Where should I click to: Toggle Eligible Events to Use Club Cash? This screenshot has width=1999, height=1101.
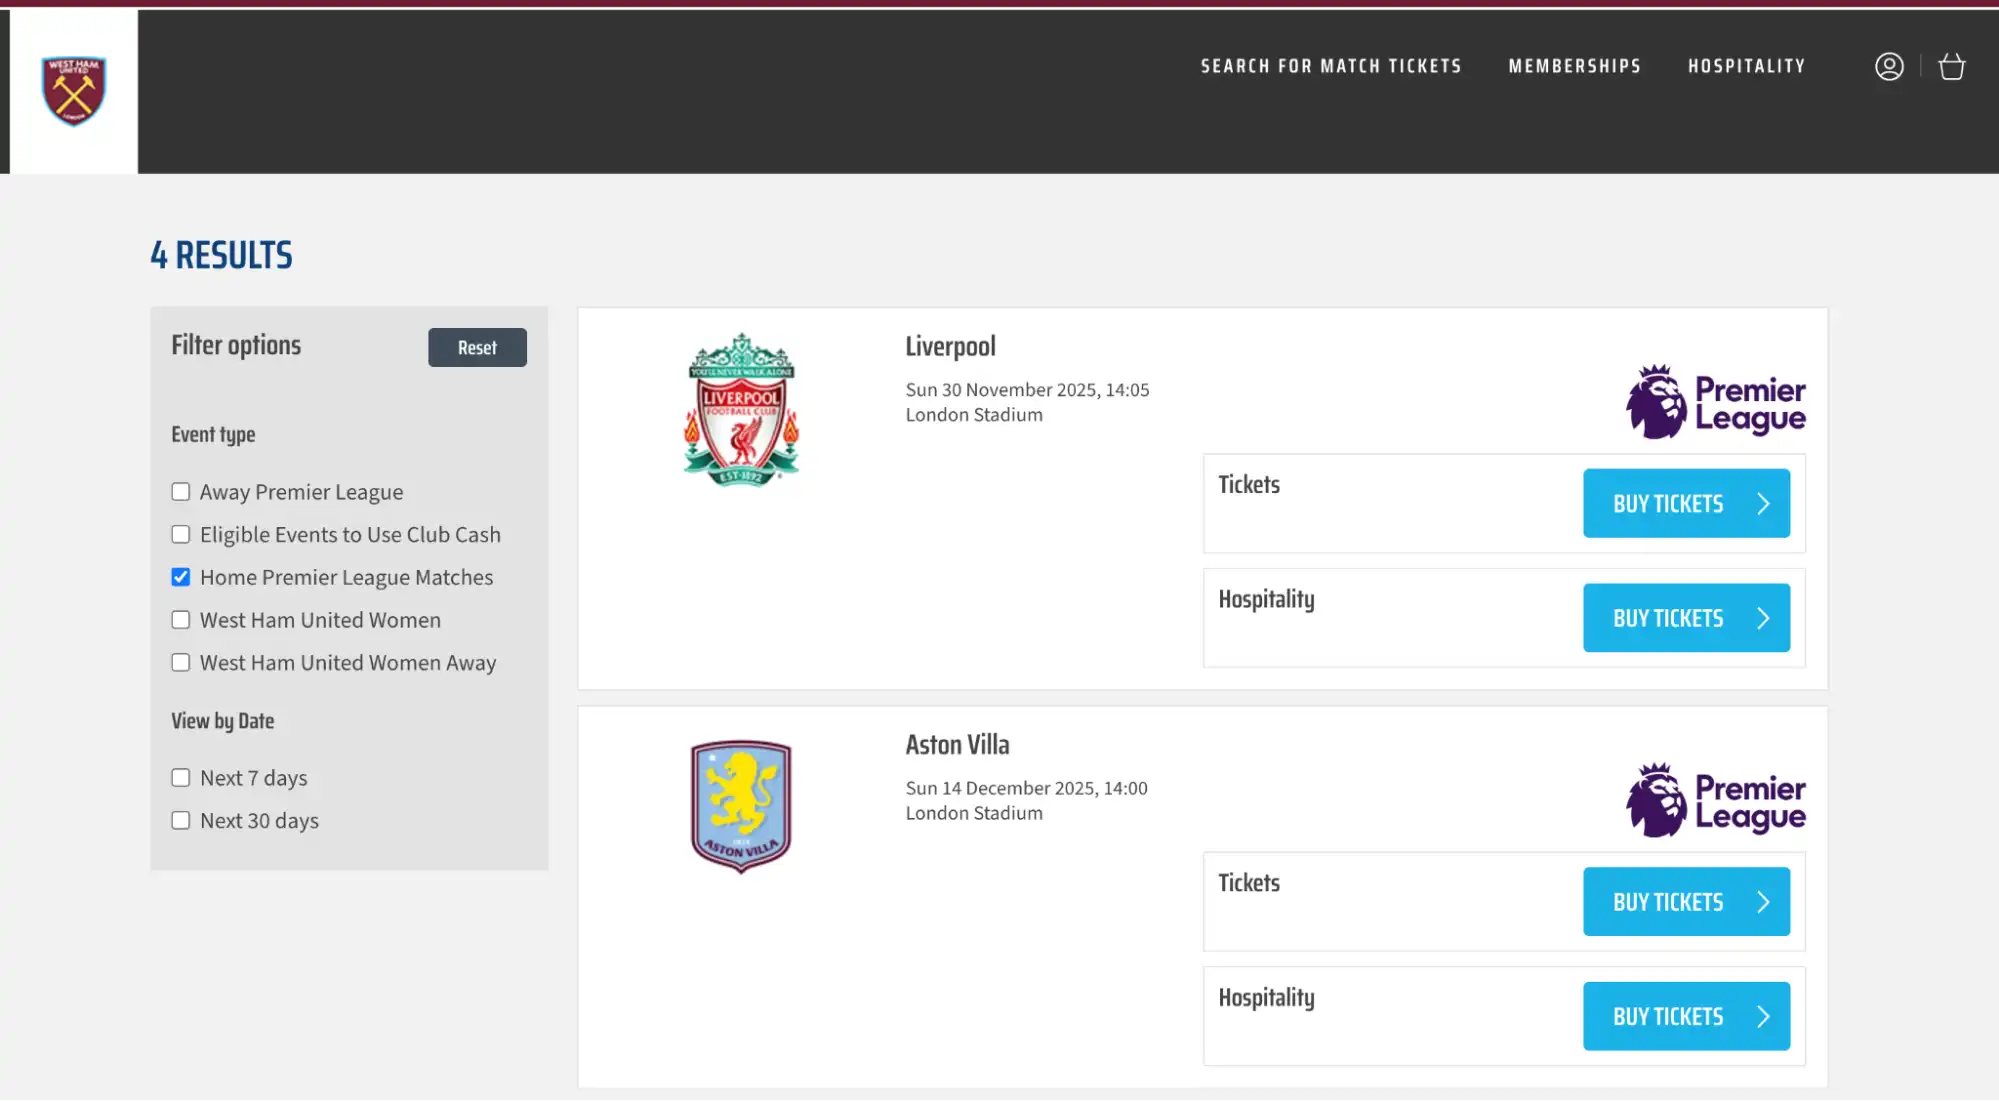[x=180, y=534]
